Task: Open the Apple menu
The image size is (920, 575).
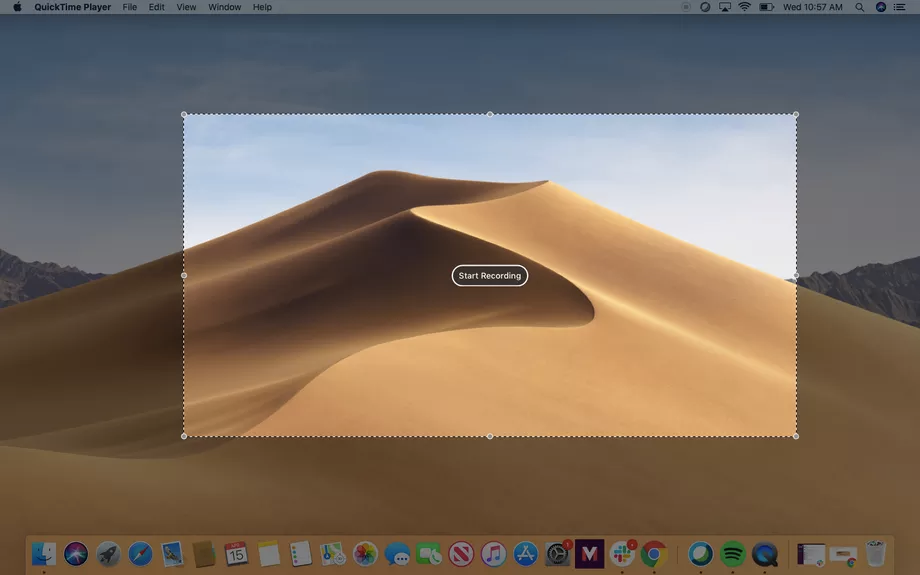Action: coord(17,7)
